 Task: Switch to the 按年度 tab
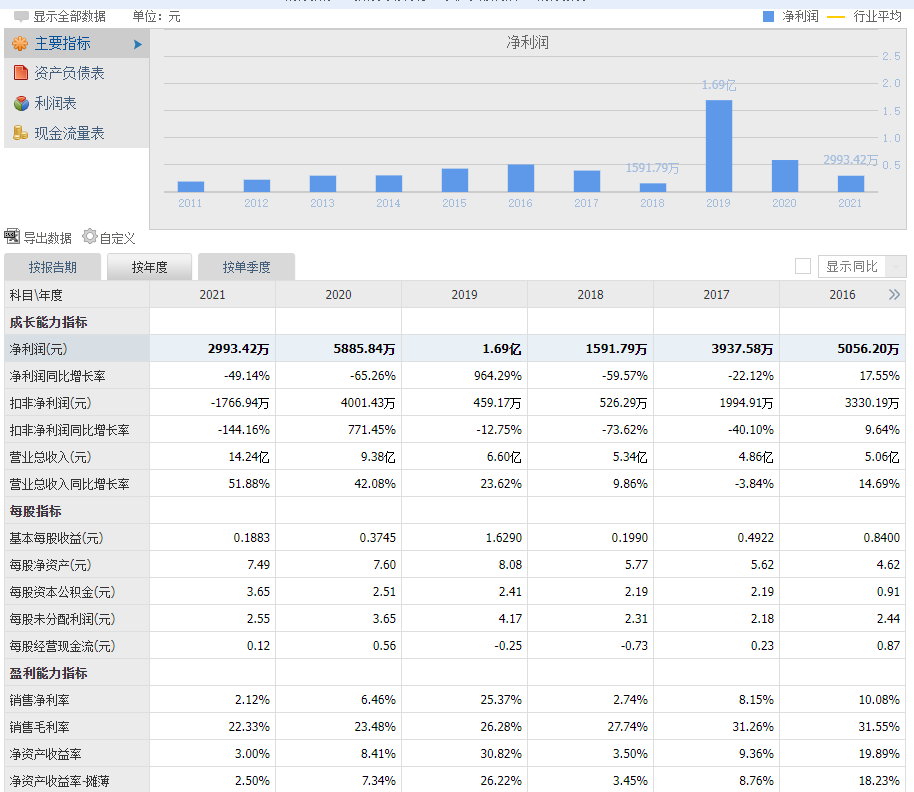(x=149, y=267)
